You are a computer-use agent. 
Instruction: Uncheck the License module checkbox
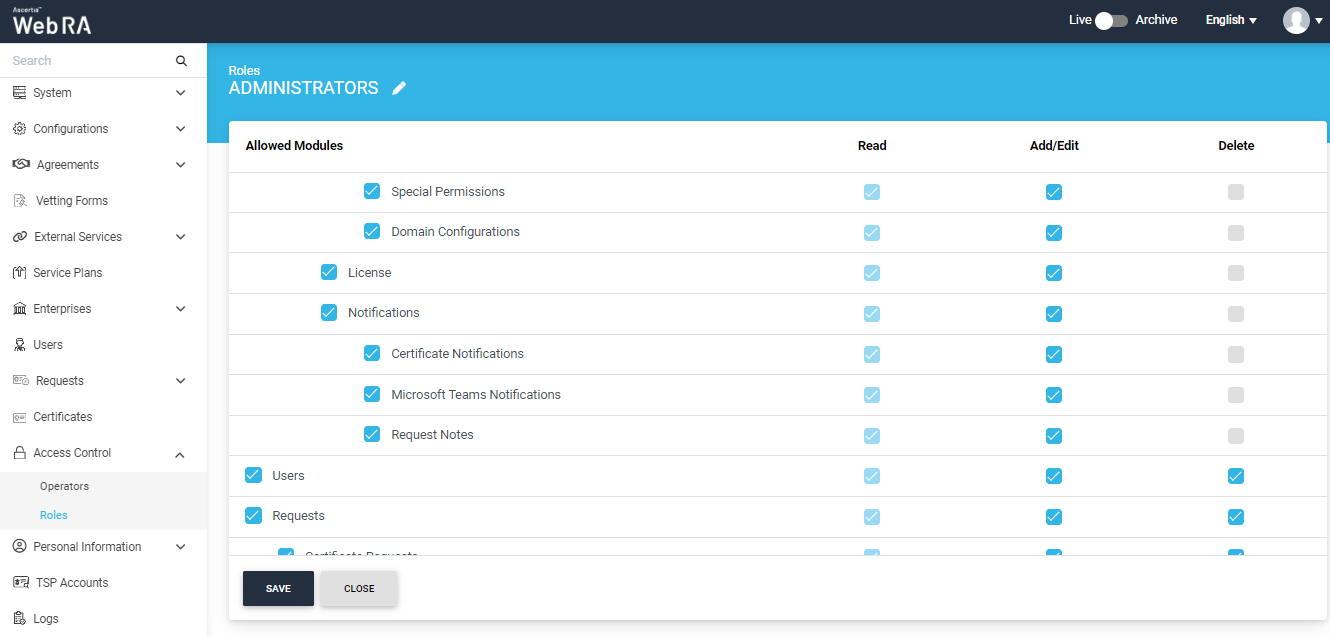pyautogui.click(x=329, y=272)
